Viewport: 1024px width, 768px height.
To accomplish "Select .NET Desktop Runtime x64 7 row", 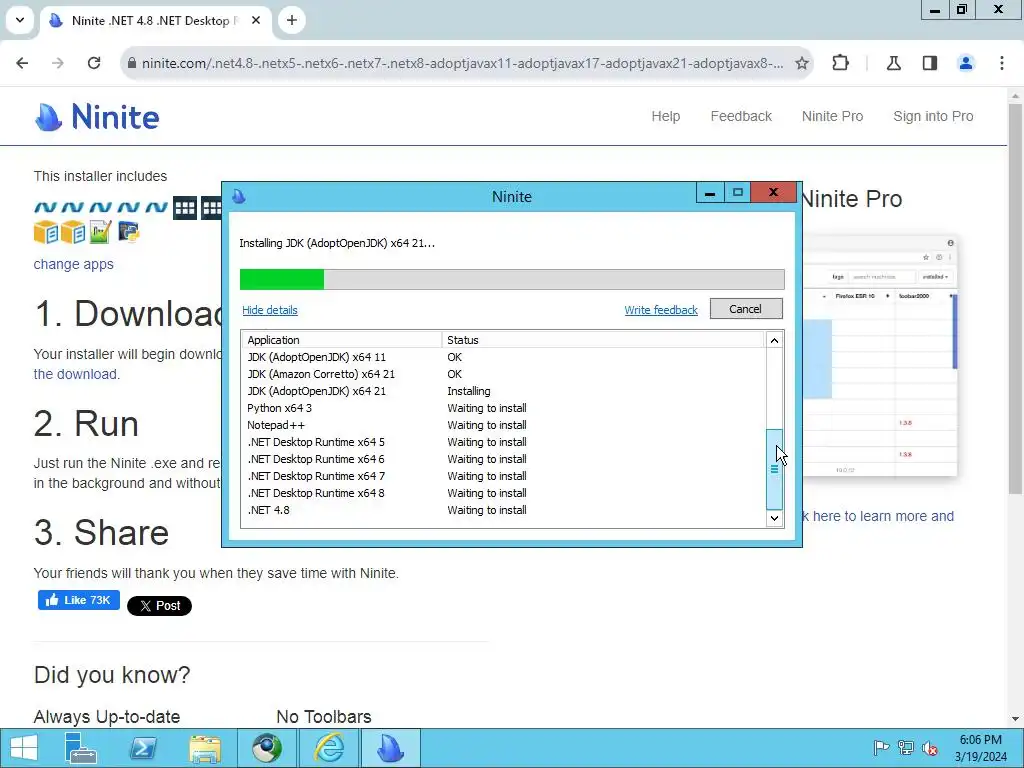I will pyautogui.click(x=504, y=476).
